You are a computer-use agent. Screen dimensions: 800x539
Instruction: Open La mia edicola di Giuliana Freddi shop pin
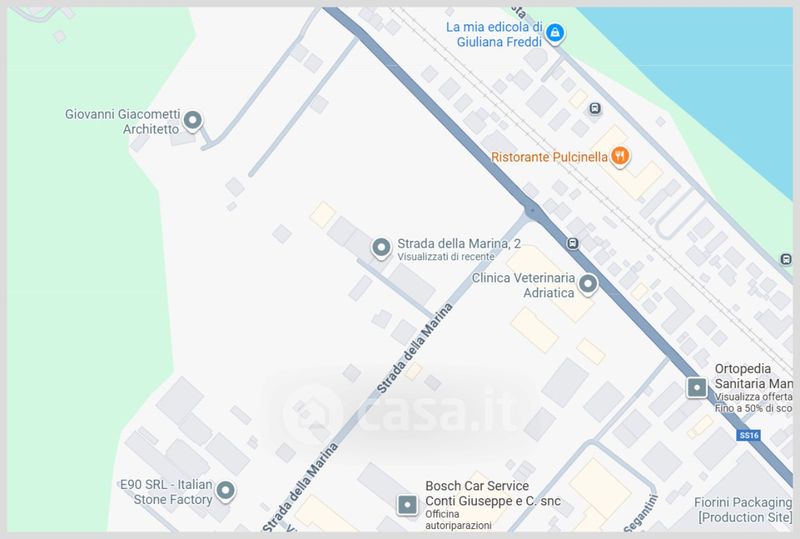point(555,34)
